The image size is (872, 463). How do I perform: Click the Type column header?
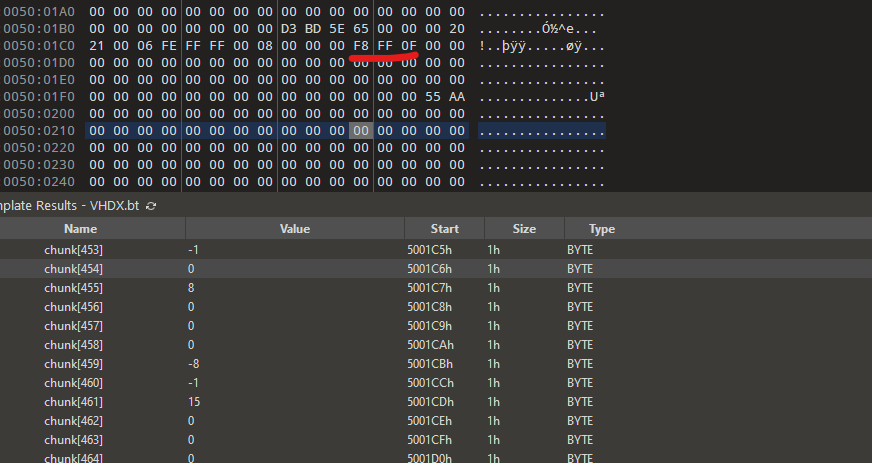pos(602,229)
